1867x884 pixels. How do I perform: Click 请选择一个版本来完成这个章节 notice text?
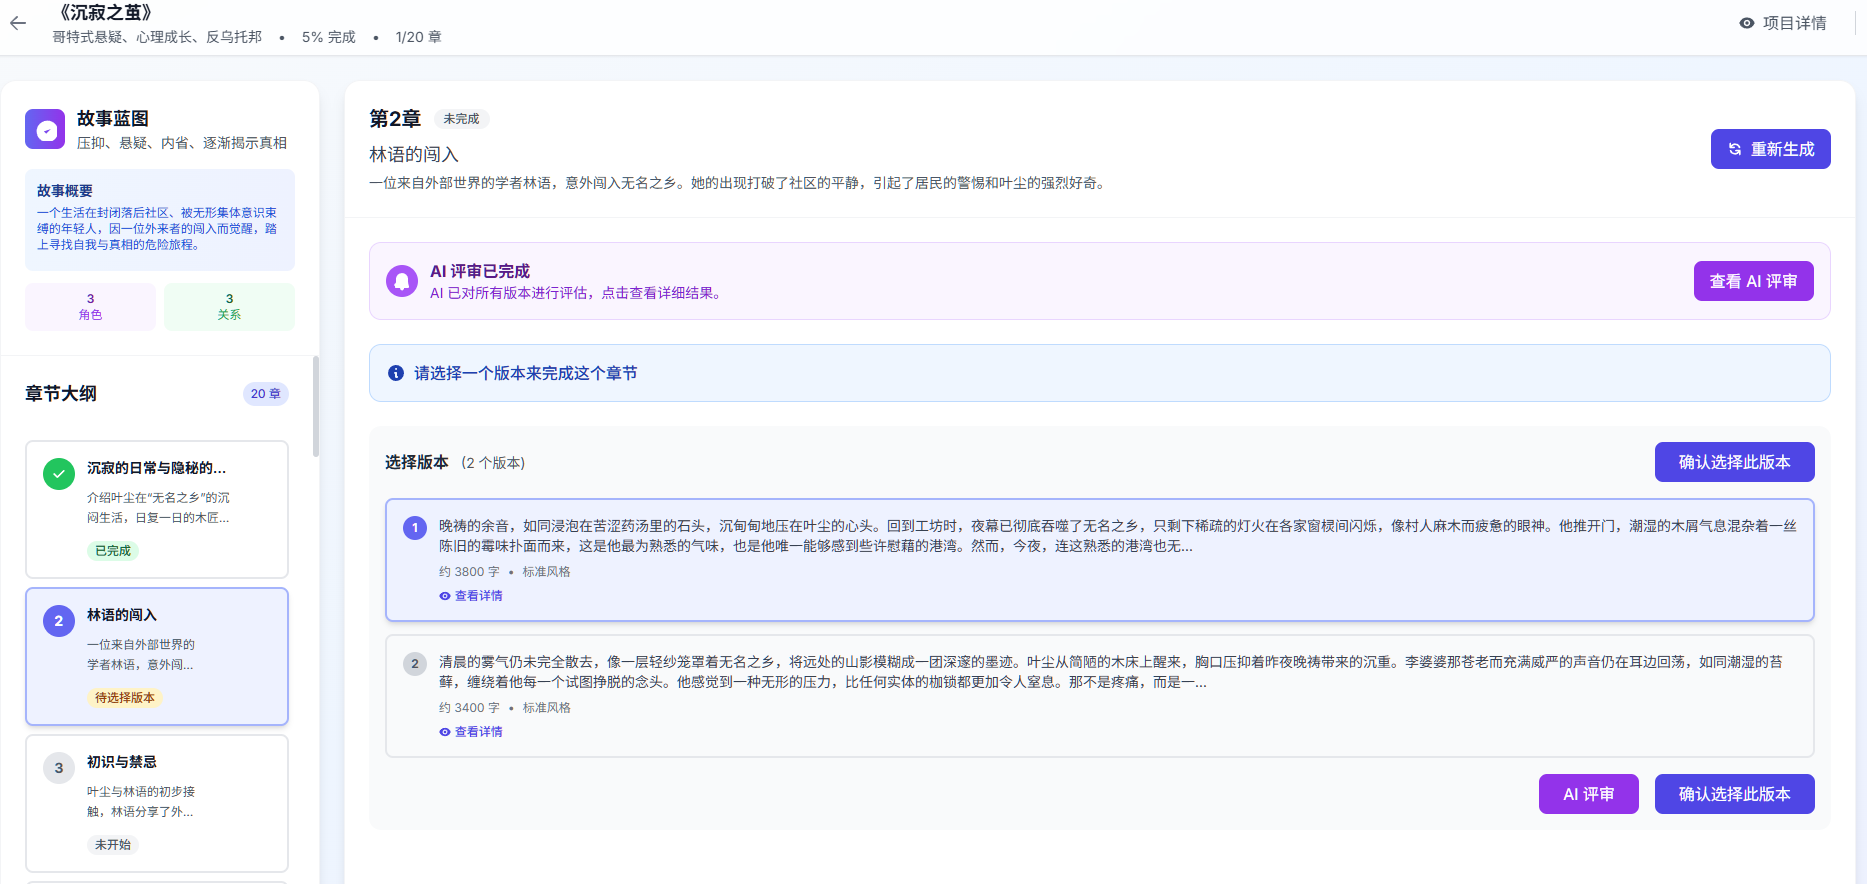tap(526, 373)
